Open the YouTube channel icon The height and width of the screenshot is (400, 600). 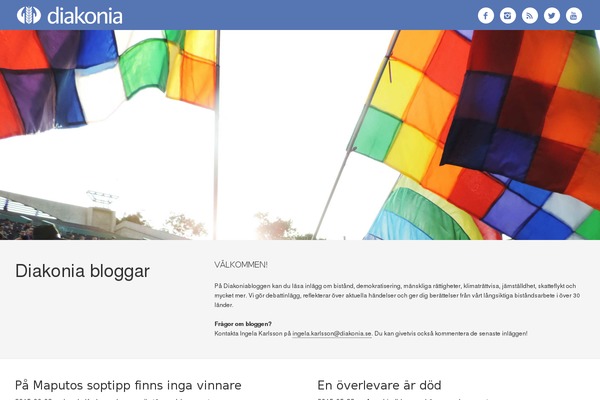click(574, 16)
